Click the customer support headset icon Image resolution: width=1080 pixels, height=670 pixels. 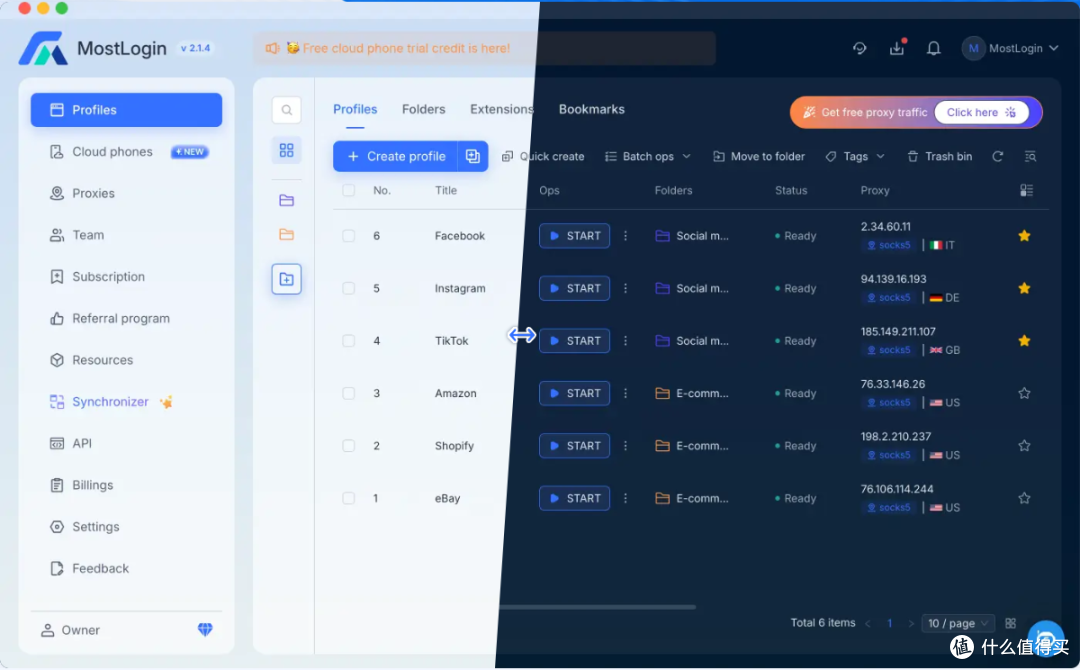point(860,48)
